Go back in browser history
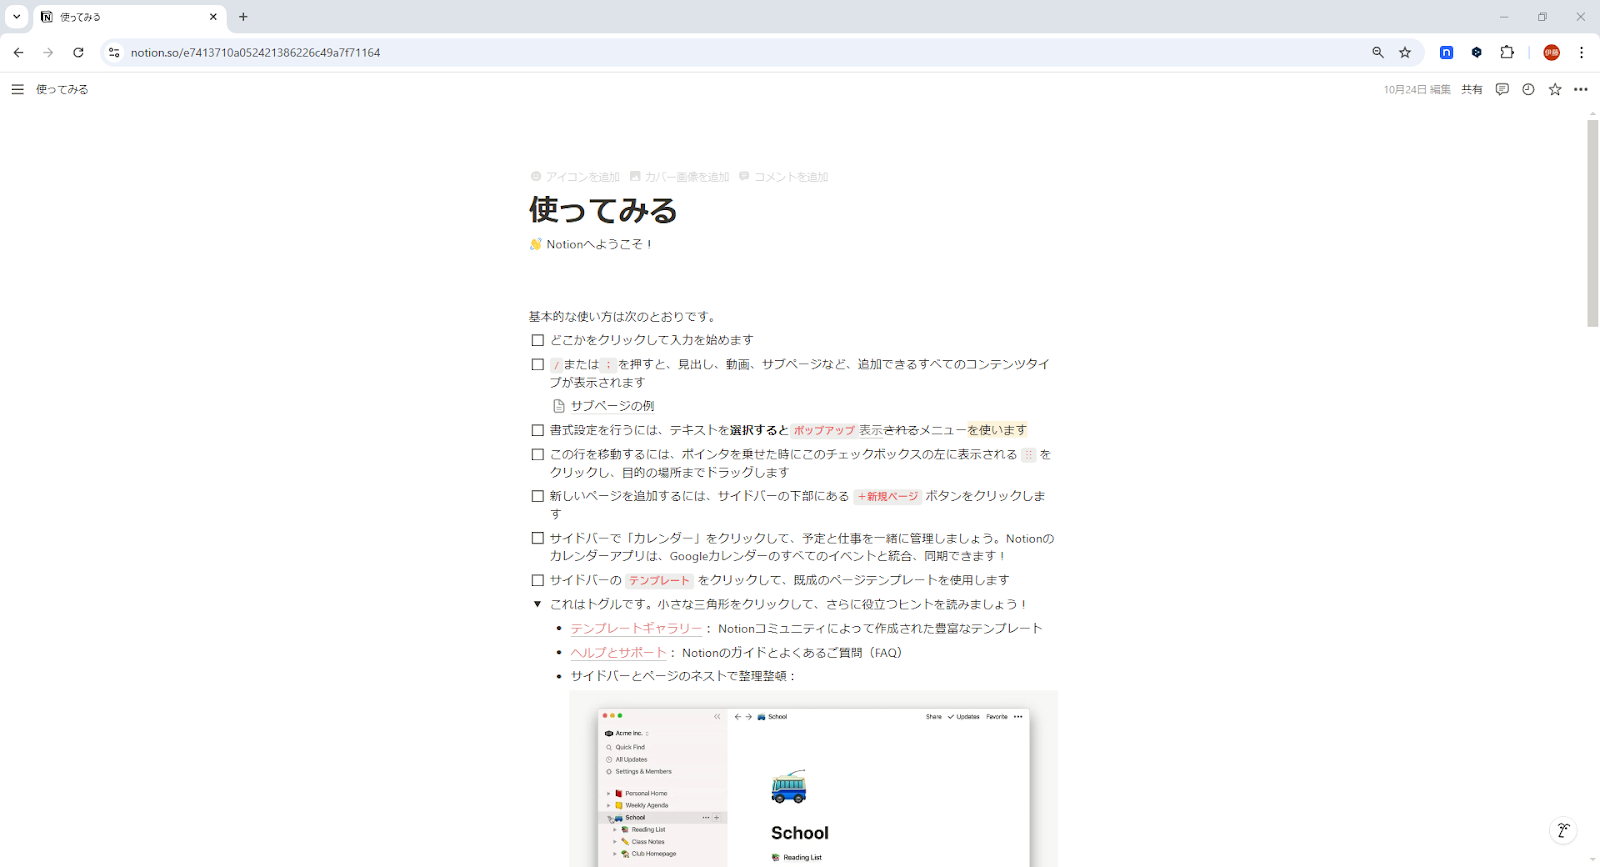Image resolution: width=1600 pixels, height=867 pixels. coord(19,52)
